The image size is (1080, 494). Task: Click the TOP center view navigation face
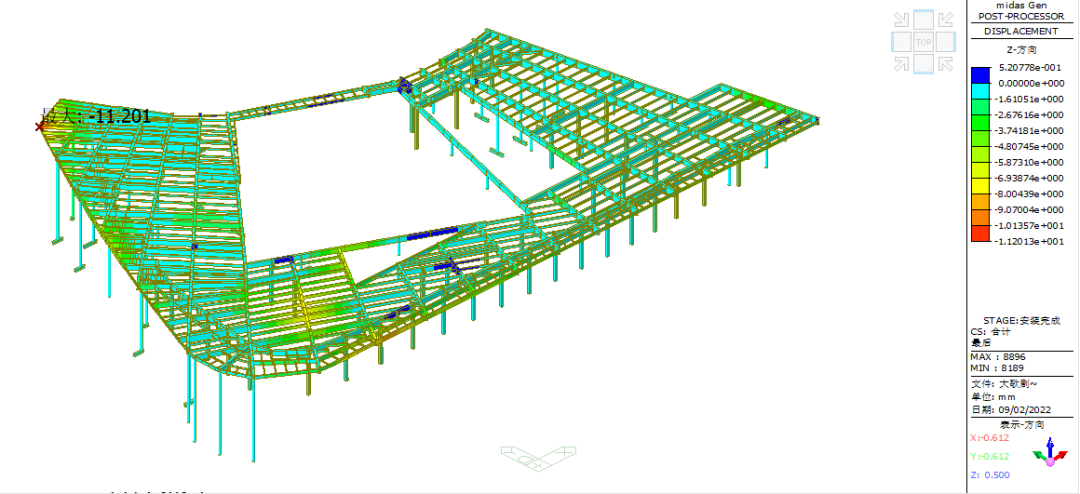tap(923, 42)
